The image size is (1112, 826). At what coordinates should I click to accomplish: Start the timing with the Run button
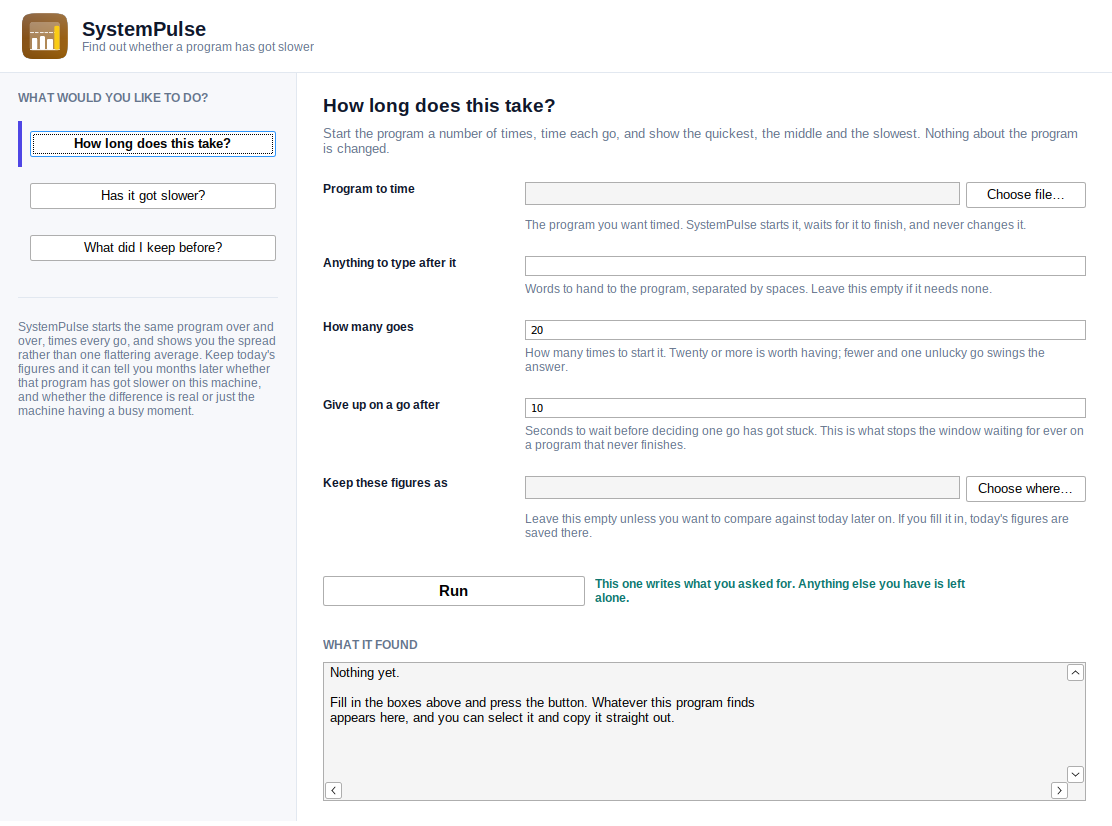[454, 591]
